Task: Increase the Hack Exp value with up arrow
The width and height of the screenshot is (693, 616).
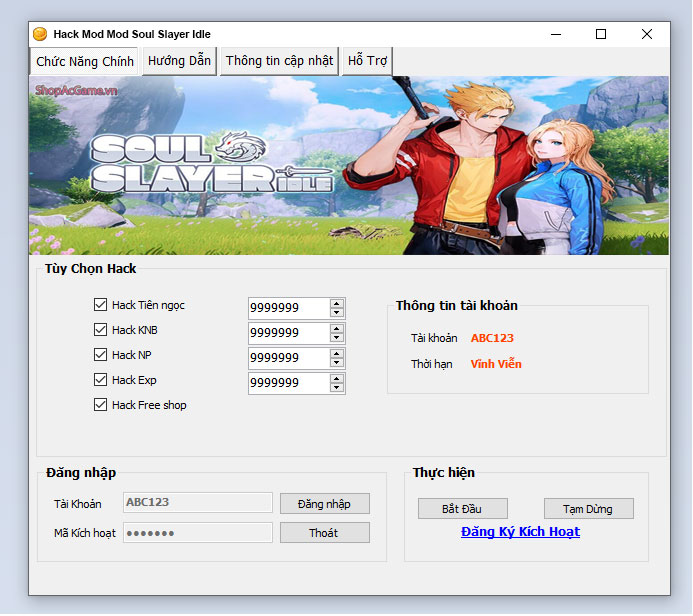Action: point(337,379)
